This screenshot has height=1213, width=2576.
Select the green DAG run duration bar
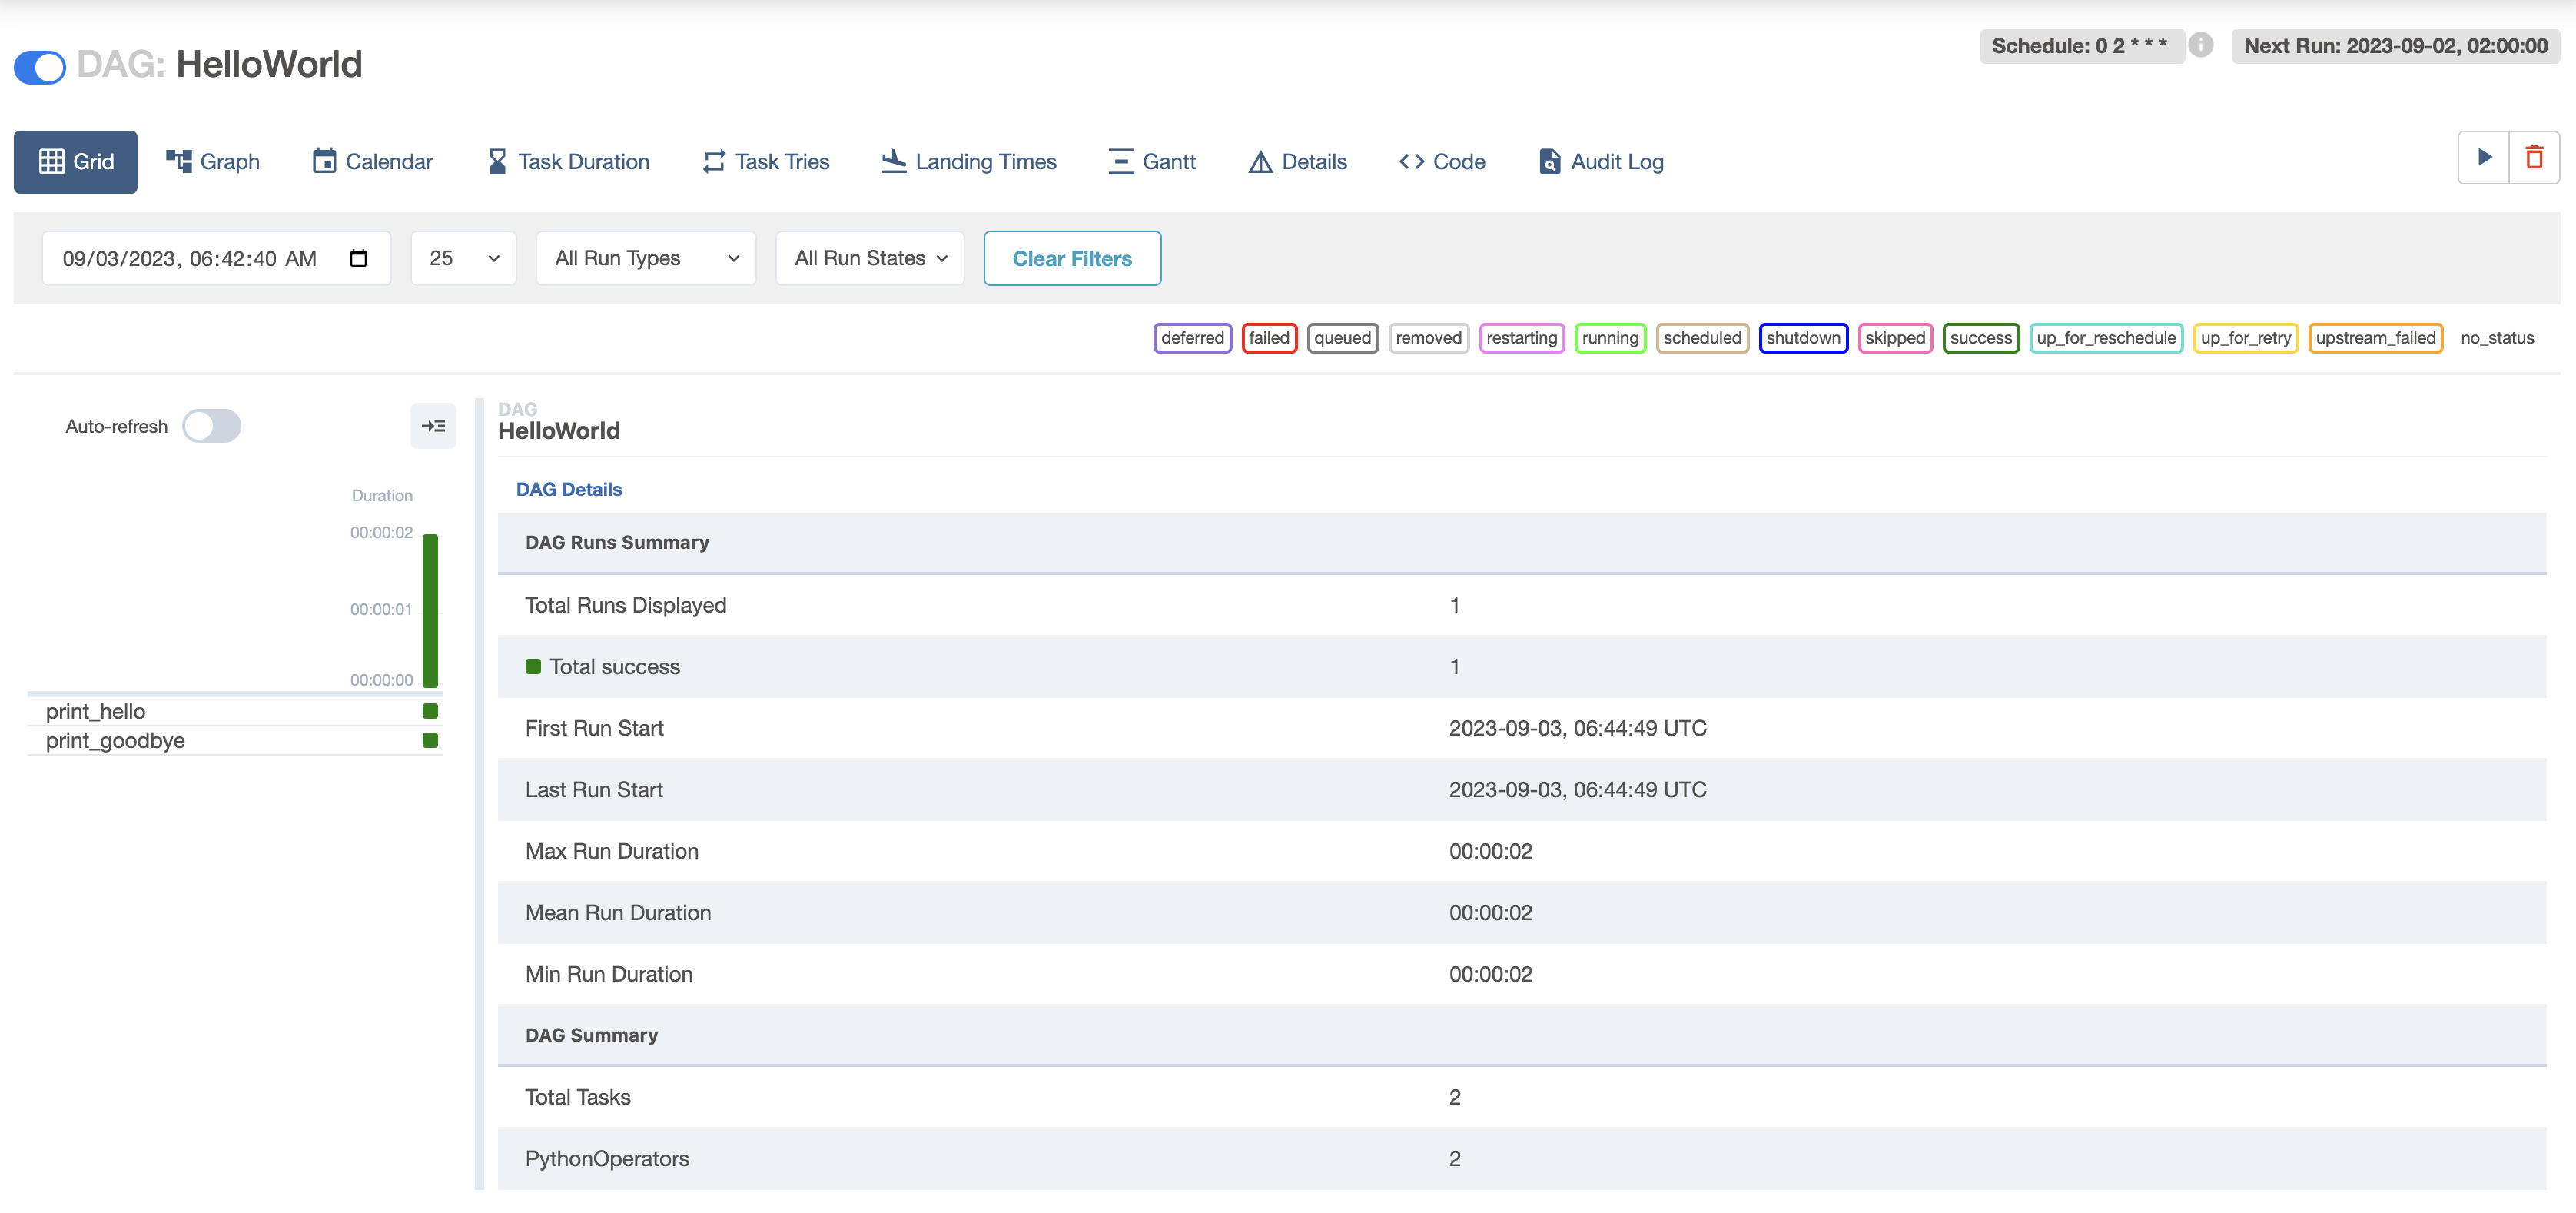(430, 610)
